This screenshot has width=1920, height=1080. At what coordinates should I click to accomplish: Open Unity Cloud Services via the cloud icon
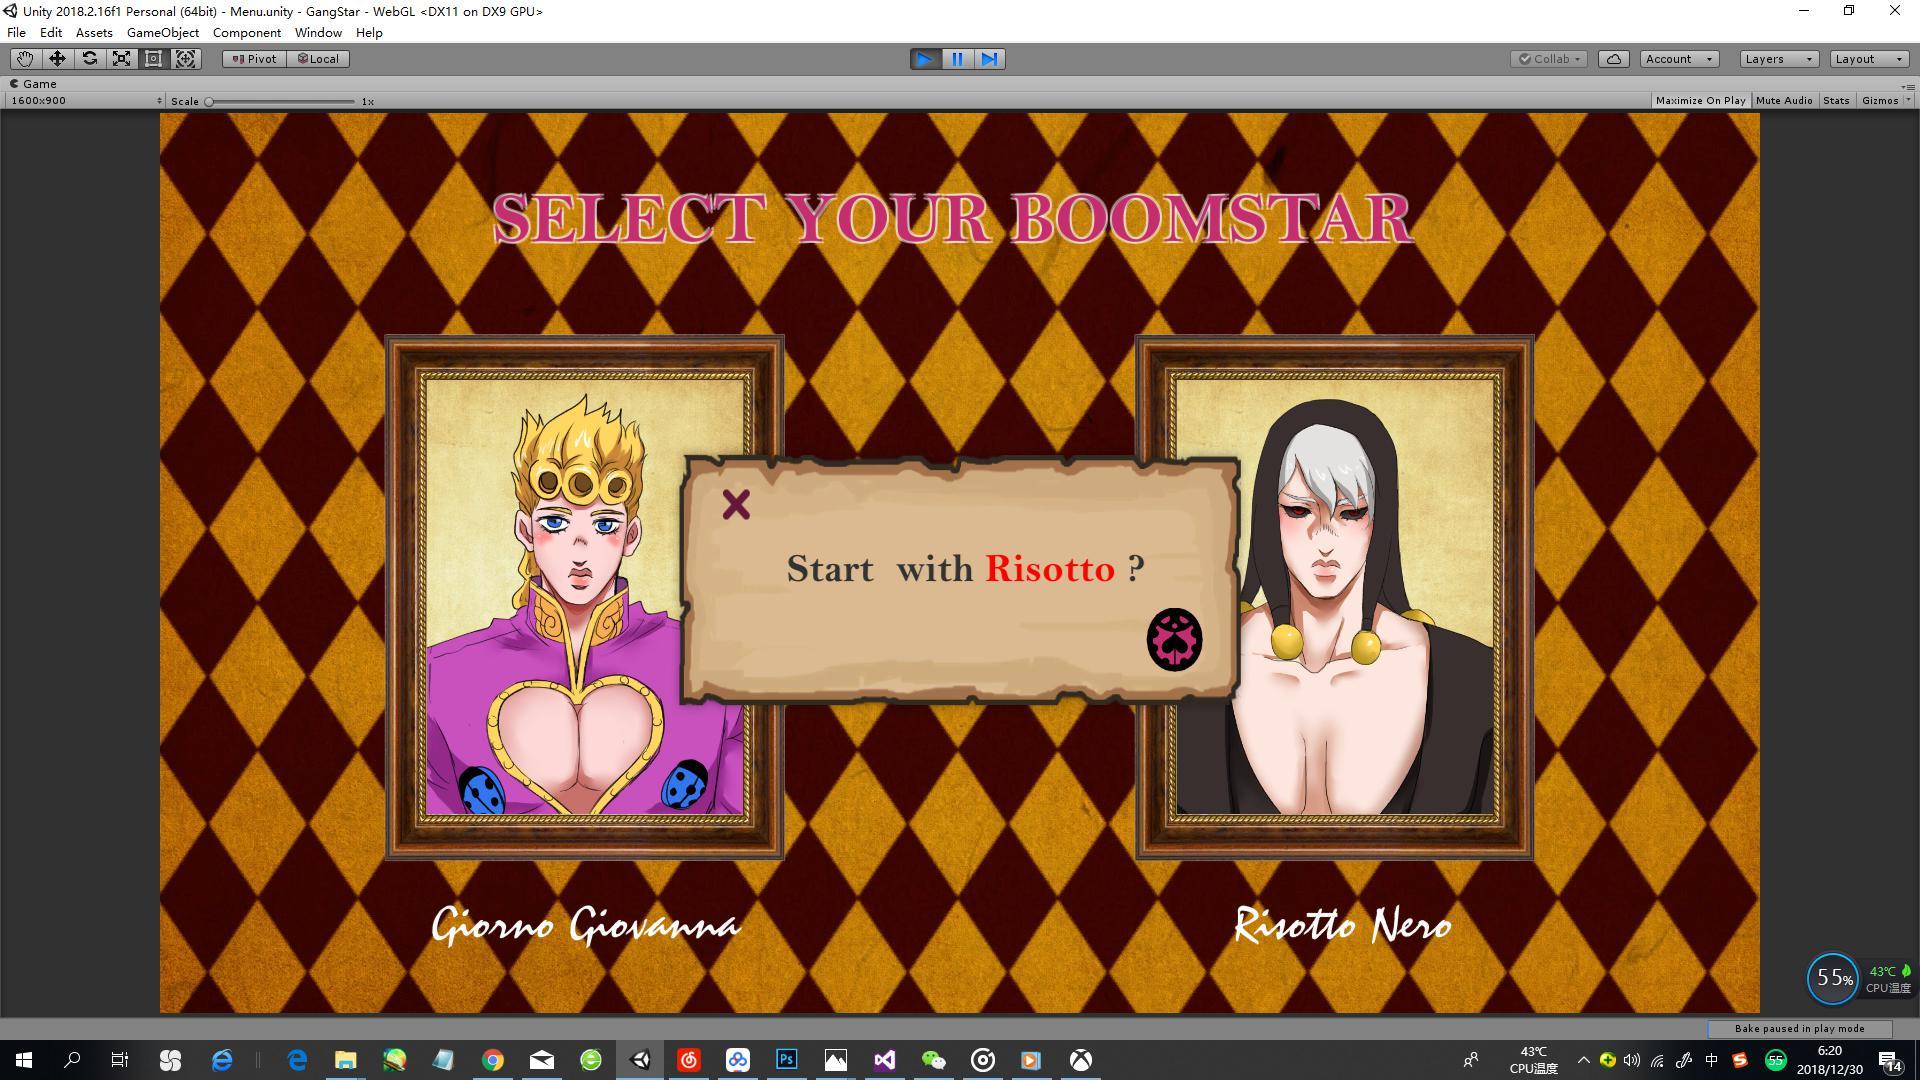click(x=1613, y=59)
